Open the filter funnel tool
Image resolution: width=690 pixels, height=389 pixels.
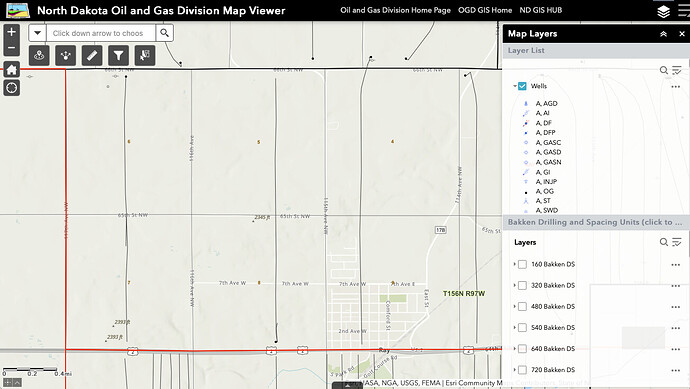(118, 55)
